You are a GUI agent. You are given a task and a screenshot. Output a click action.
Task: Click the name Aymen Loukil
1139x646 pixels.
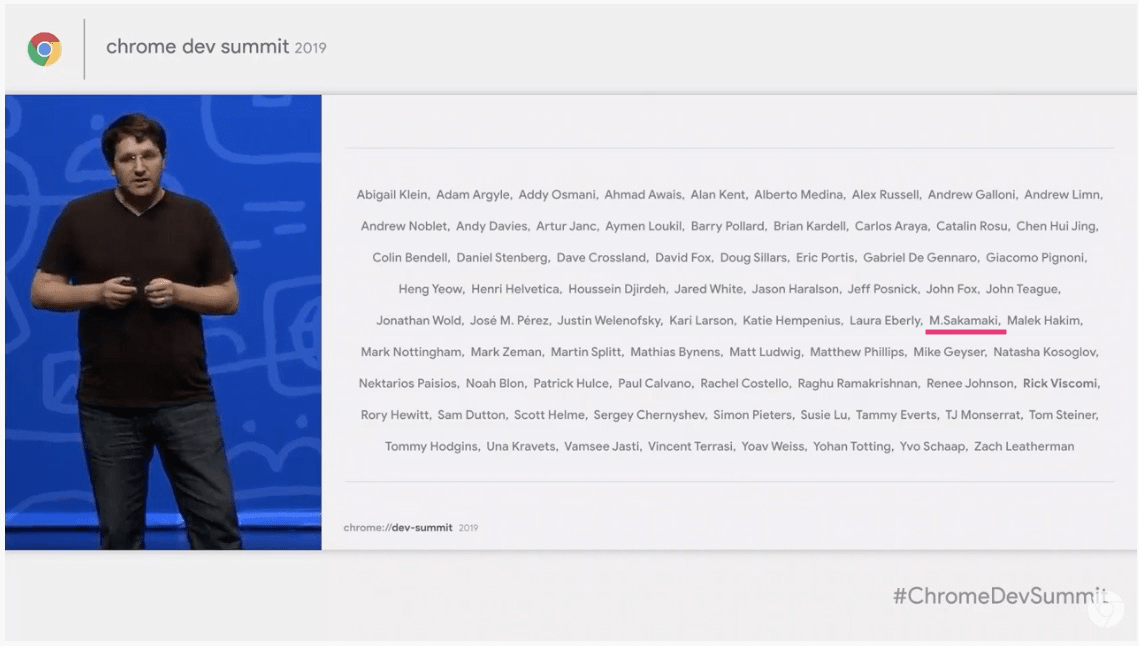643,226
